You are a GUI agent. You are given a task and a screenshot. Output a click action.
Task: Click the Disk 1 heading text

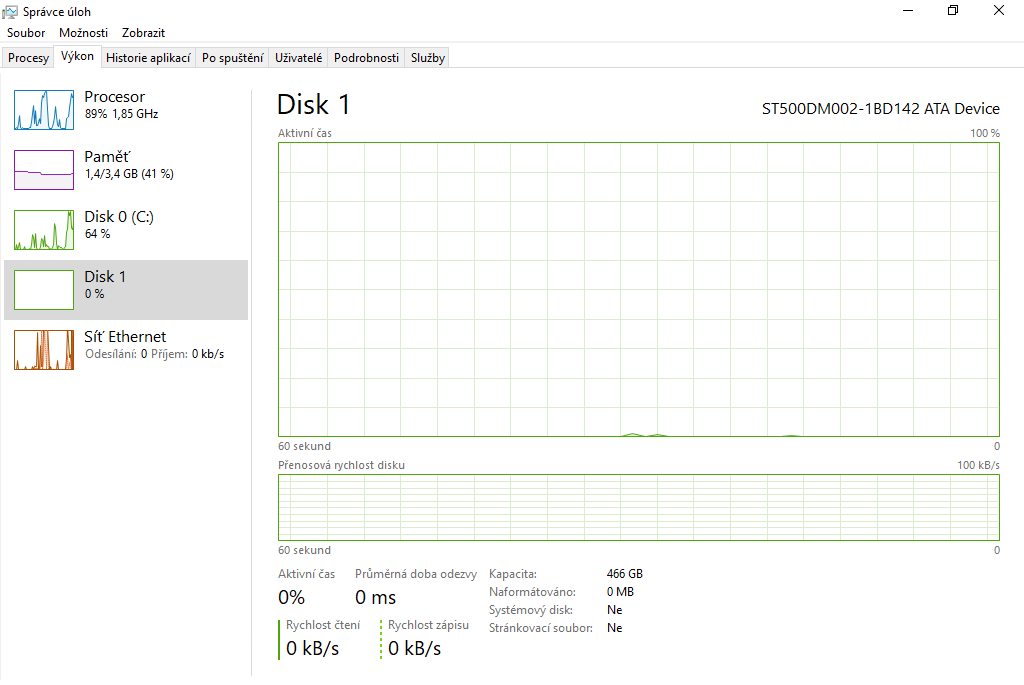pos(313,105)
